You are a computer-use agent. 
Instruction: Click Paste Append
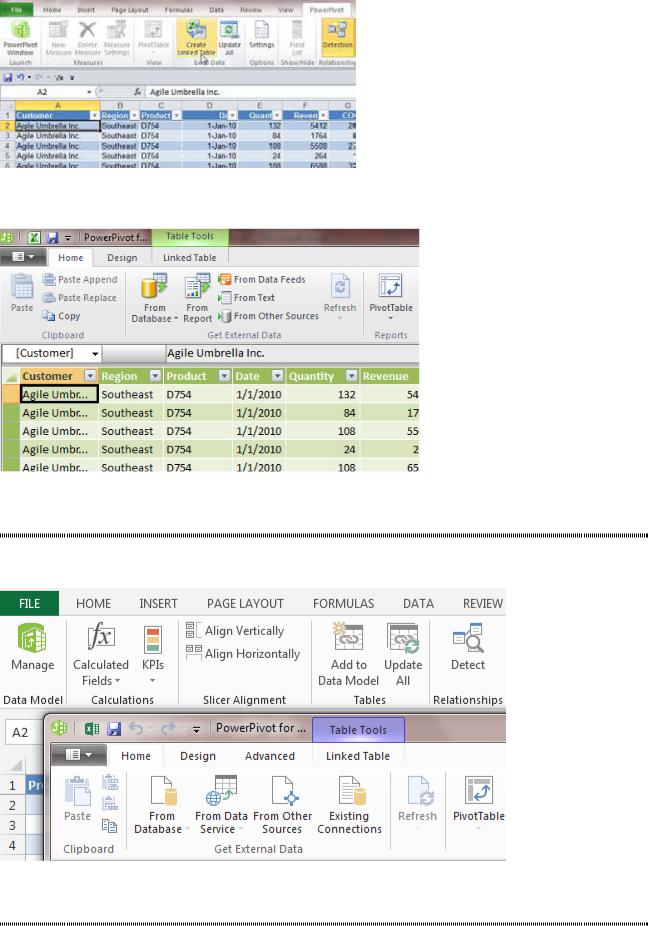[80, 279]
